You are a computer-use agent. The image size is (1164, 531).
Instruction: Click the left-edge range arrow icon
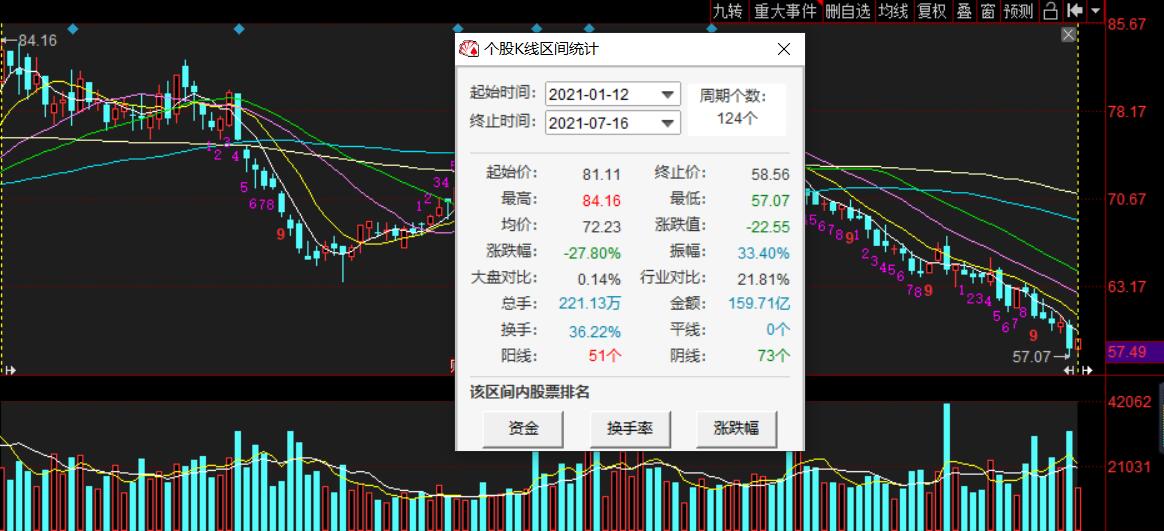[9, 370]
